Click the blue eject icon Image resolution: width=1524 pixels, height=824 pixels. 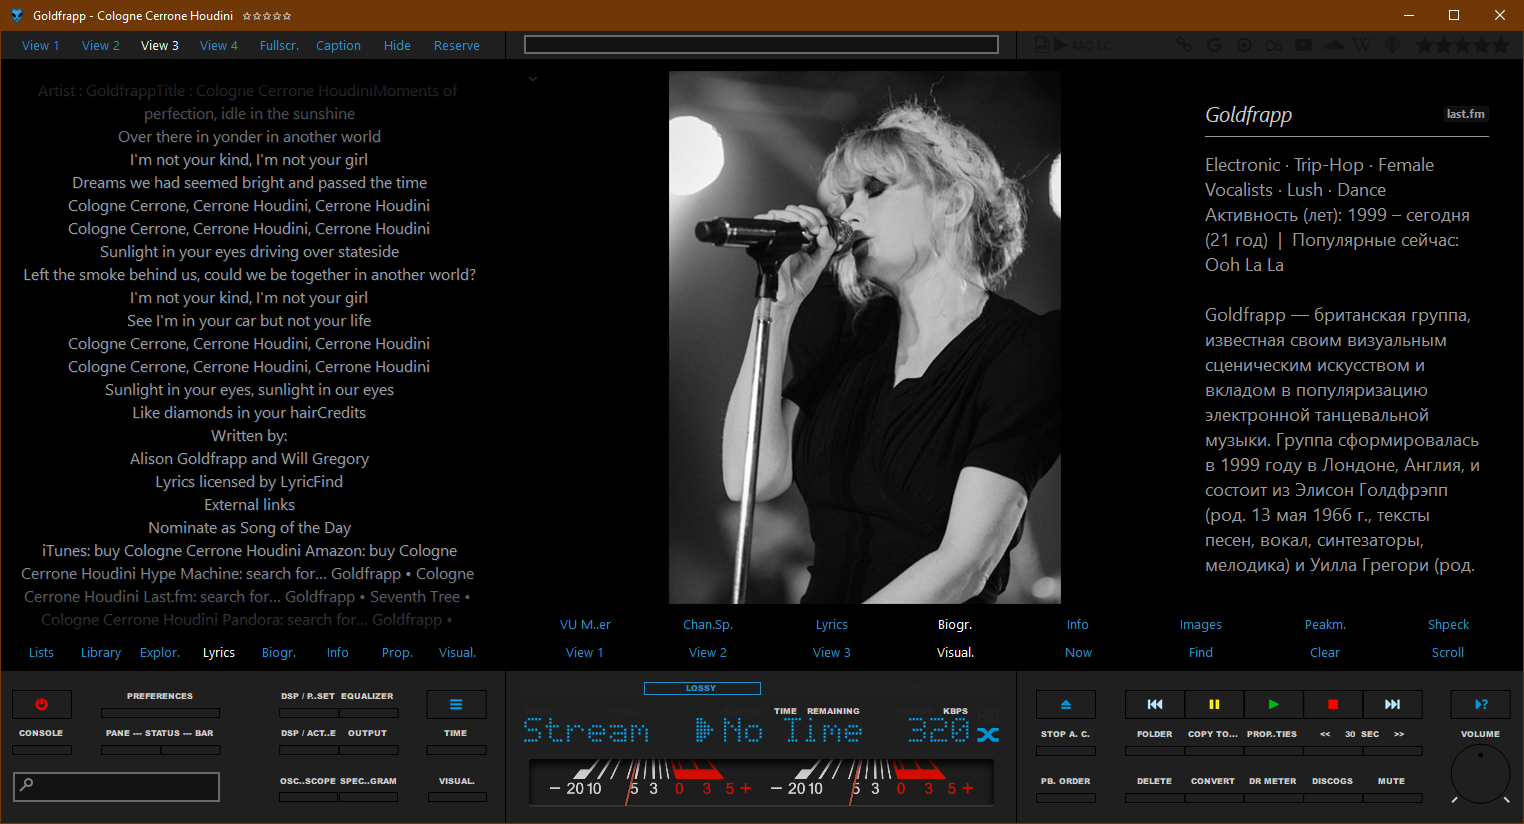click(x=1065, y=704)
